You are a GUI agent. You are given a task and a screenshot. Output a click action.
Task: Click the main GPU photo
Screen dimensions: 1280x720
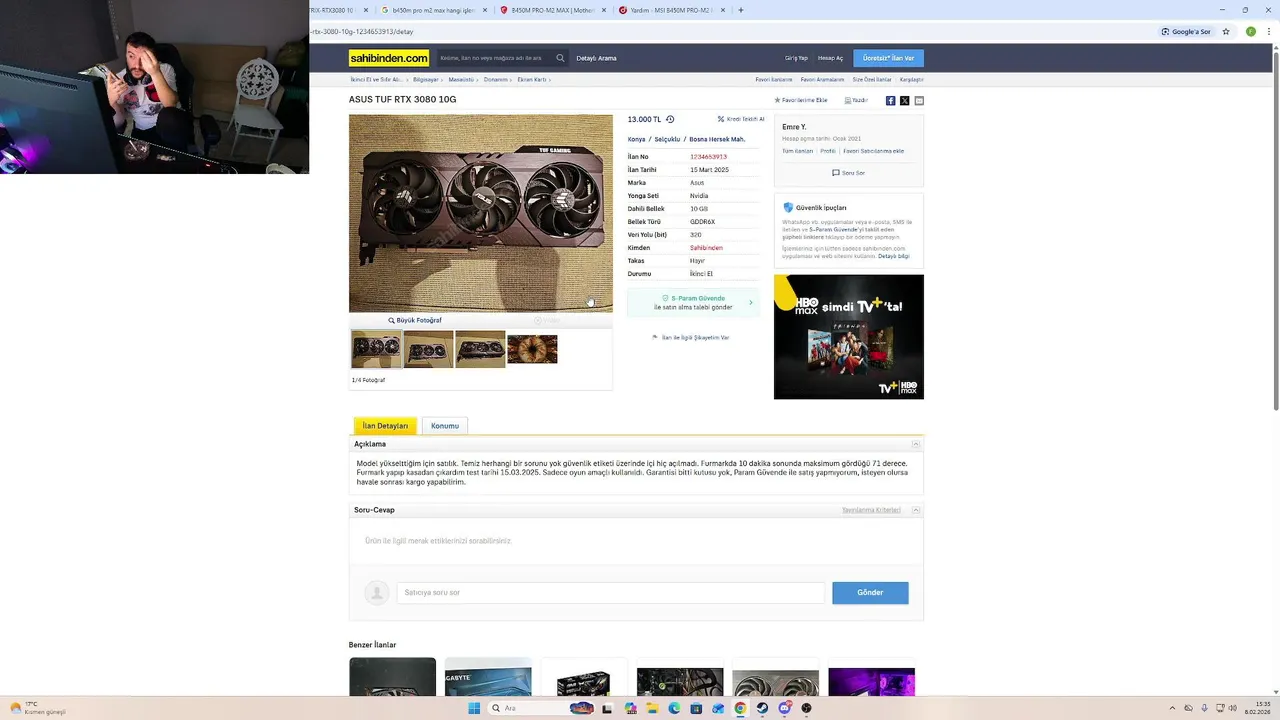click(480, 213)
